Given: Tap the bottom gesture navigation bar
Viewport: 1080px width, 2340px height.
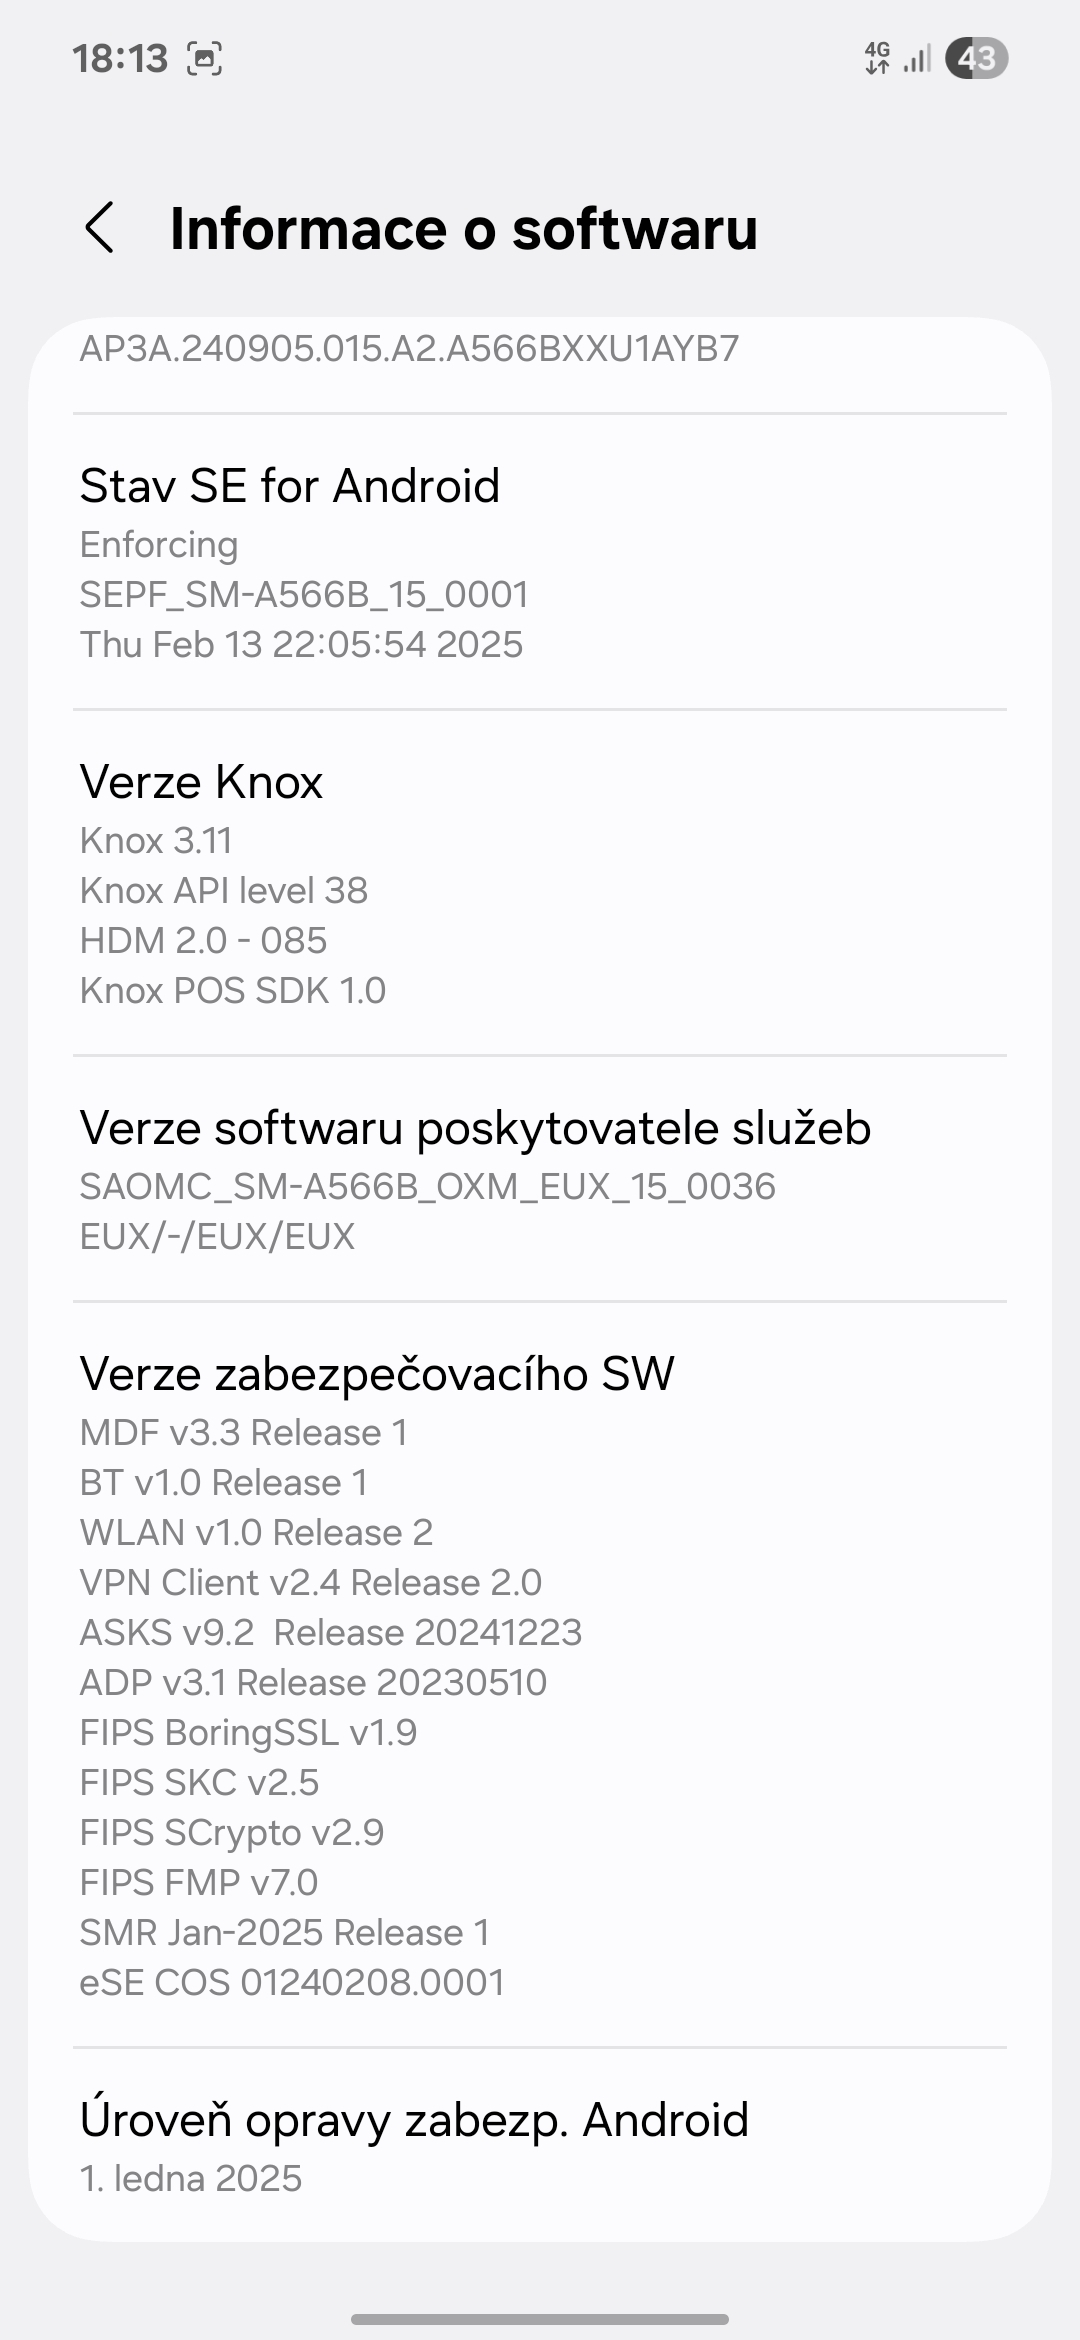Looking at the screenshot, I should [x=540, y=2319].
